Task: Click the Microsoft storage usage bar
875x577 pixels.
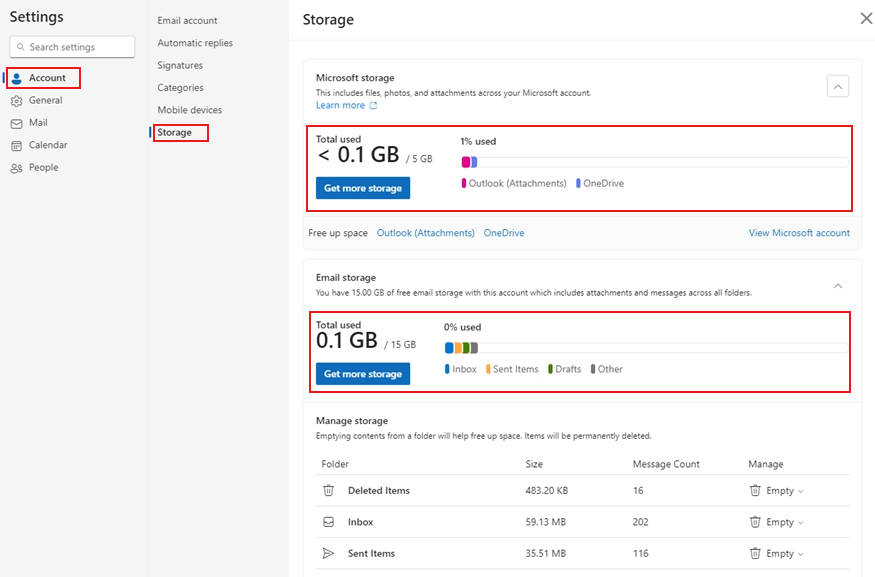Action: (655, 162)
